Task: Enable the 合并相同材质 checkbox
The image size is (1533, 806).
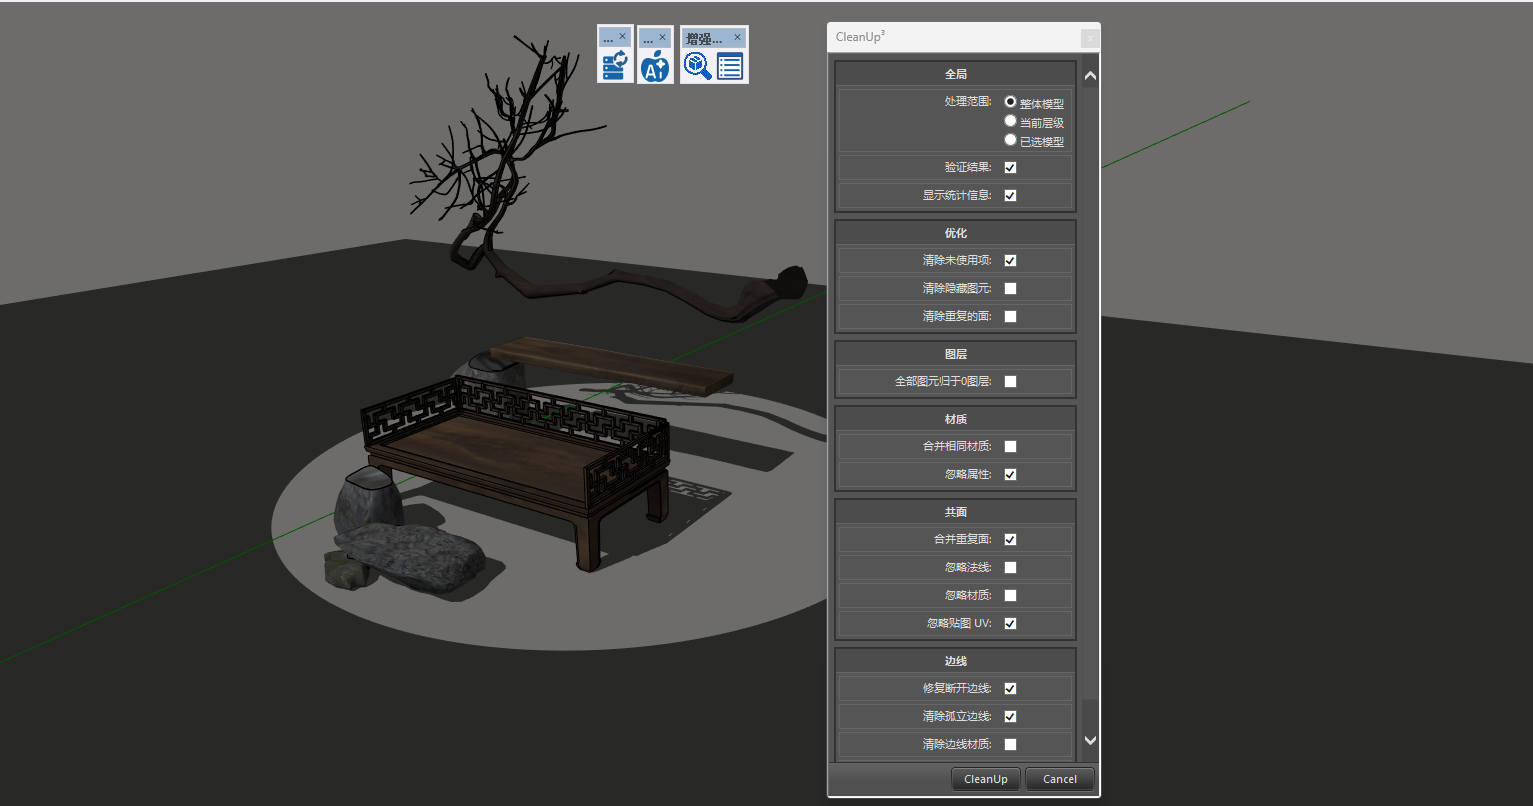Action: [1010, 447]
